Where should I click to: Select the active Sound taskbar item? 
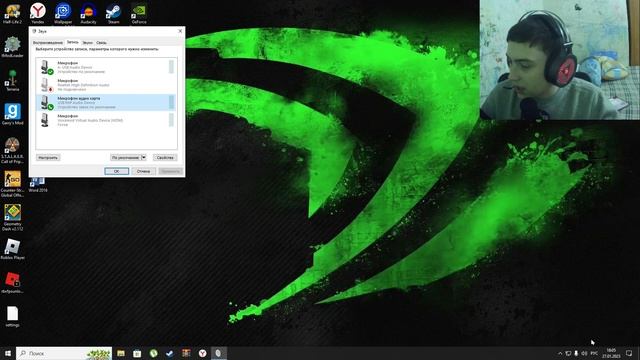click(x=219, y=353)
